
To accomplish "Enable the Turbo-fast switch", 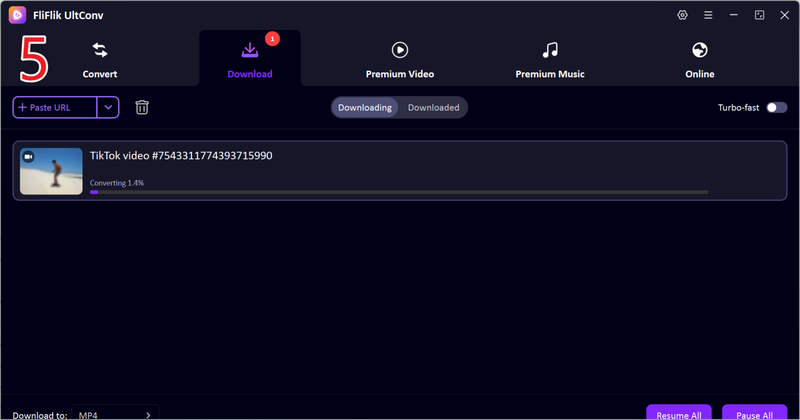I will coord(777,108).
